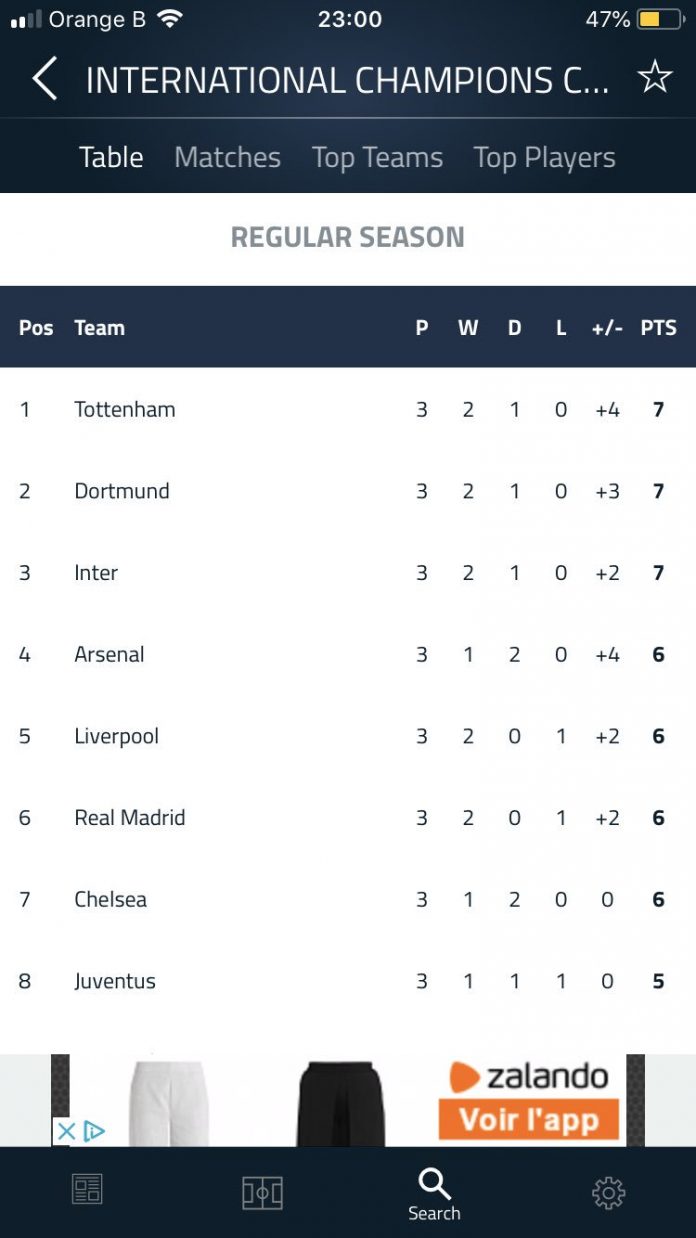Screen dimensions: 696x1238
Task: Open the truncated competition title for full name
Action: pos(348,77)
